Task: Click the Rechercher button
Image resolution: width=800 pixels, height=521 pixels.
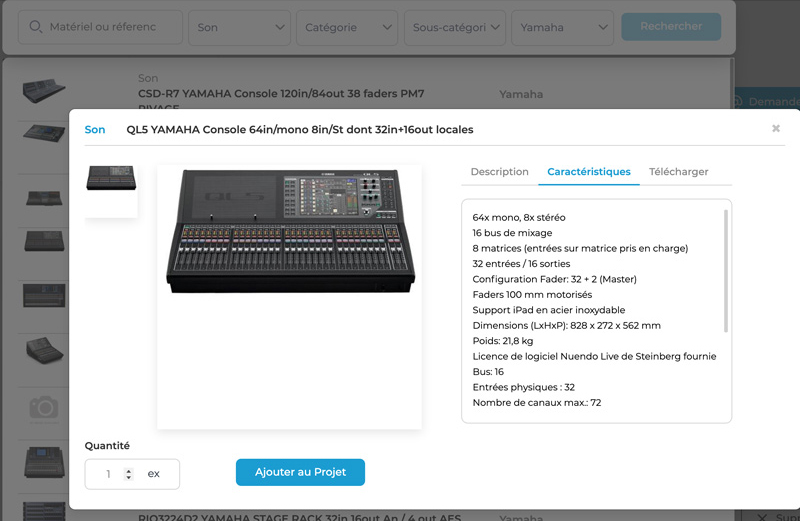Action: (x=671, y=27)
